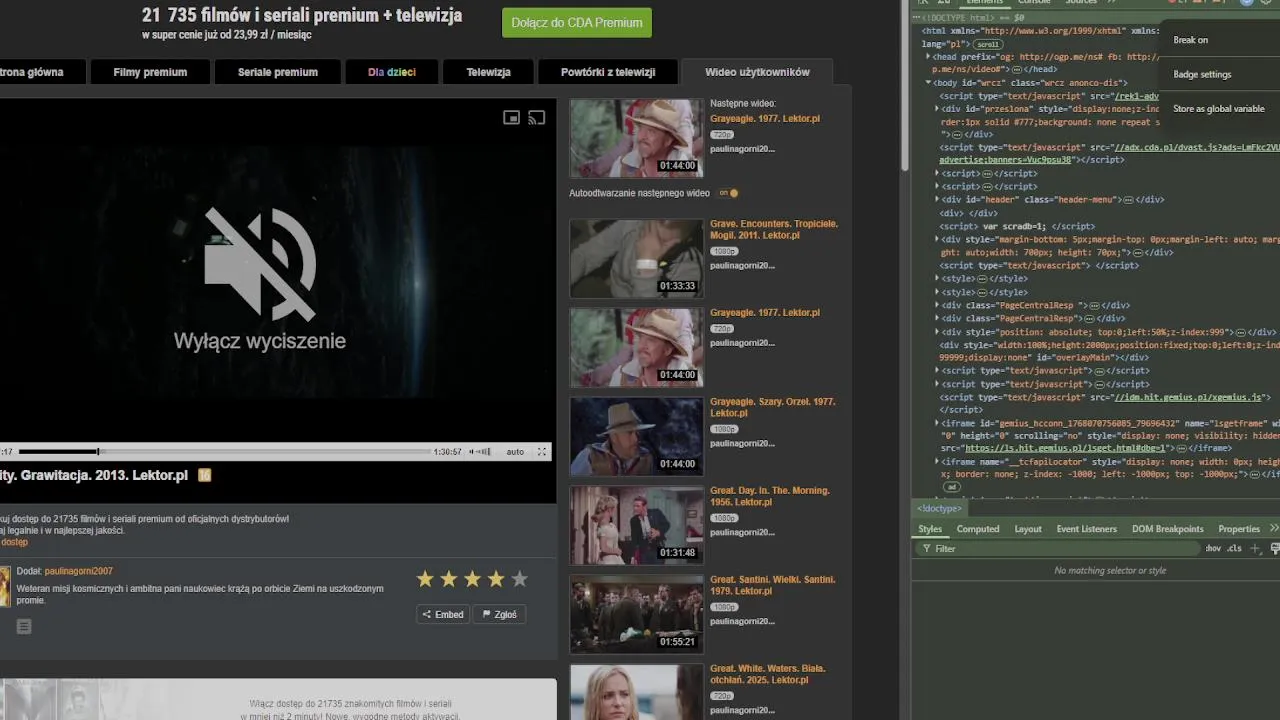Viewport: 1280px width, 720px height.
Task: Expand the div id="header" node
Action: point(937,199)
